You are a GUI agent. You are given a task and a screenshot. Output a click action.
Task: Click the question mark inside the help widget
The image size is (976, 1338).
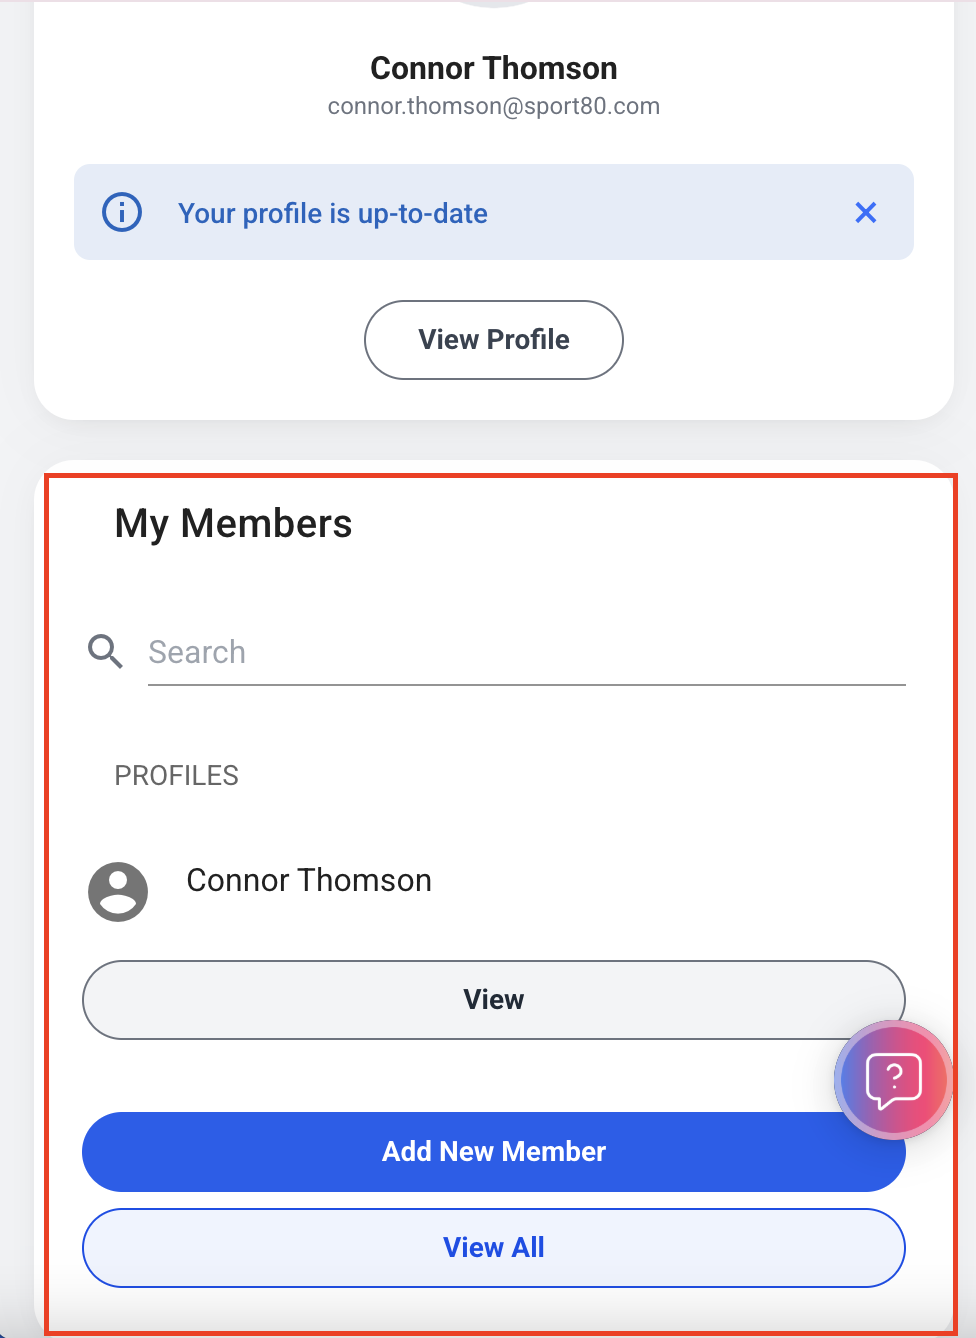[895, 1076]
